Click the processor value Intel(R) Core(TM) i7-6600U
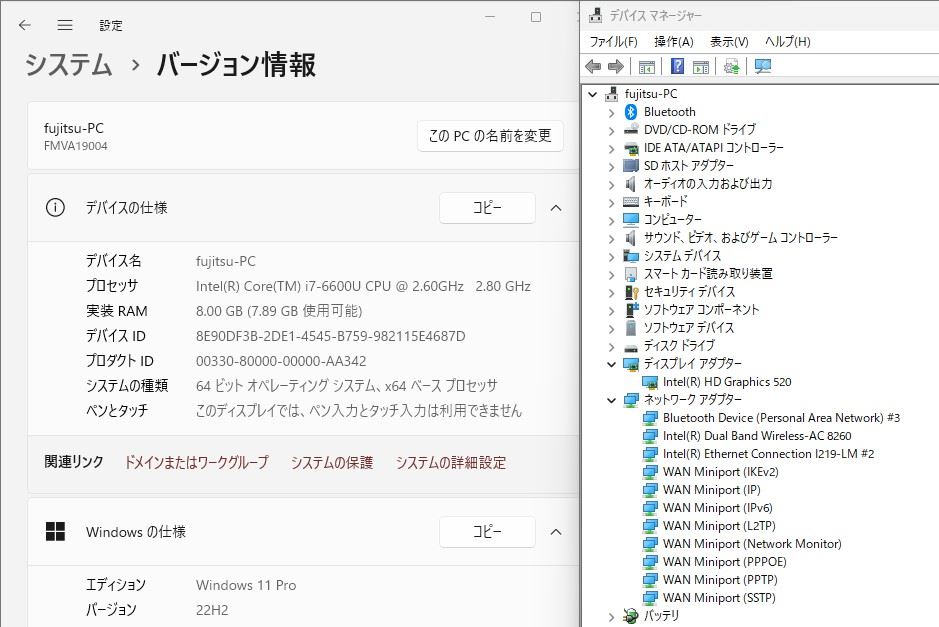939x627 pixels. [363, 286]
